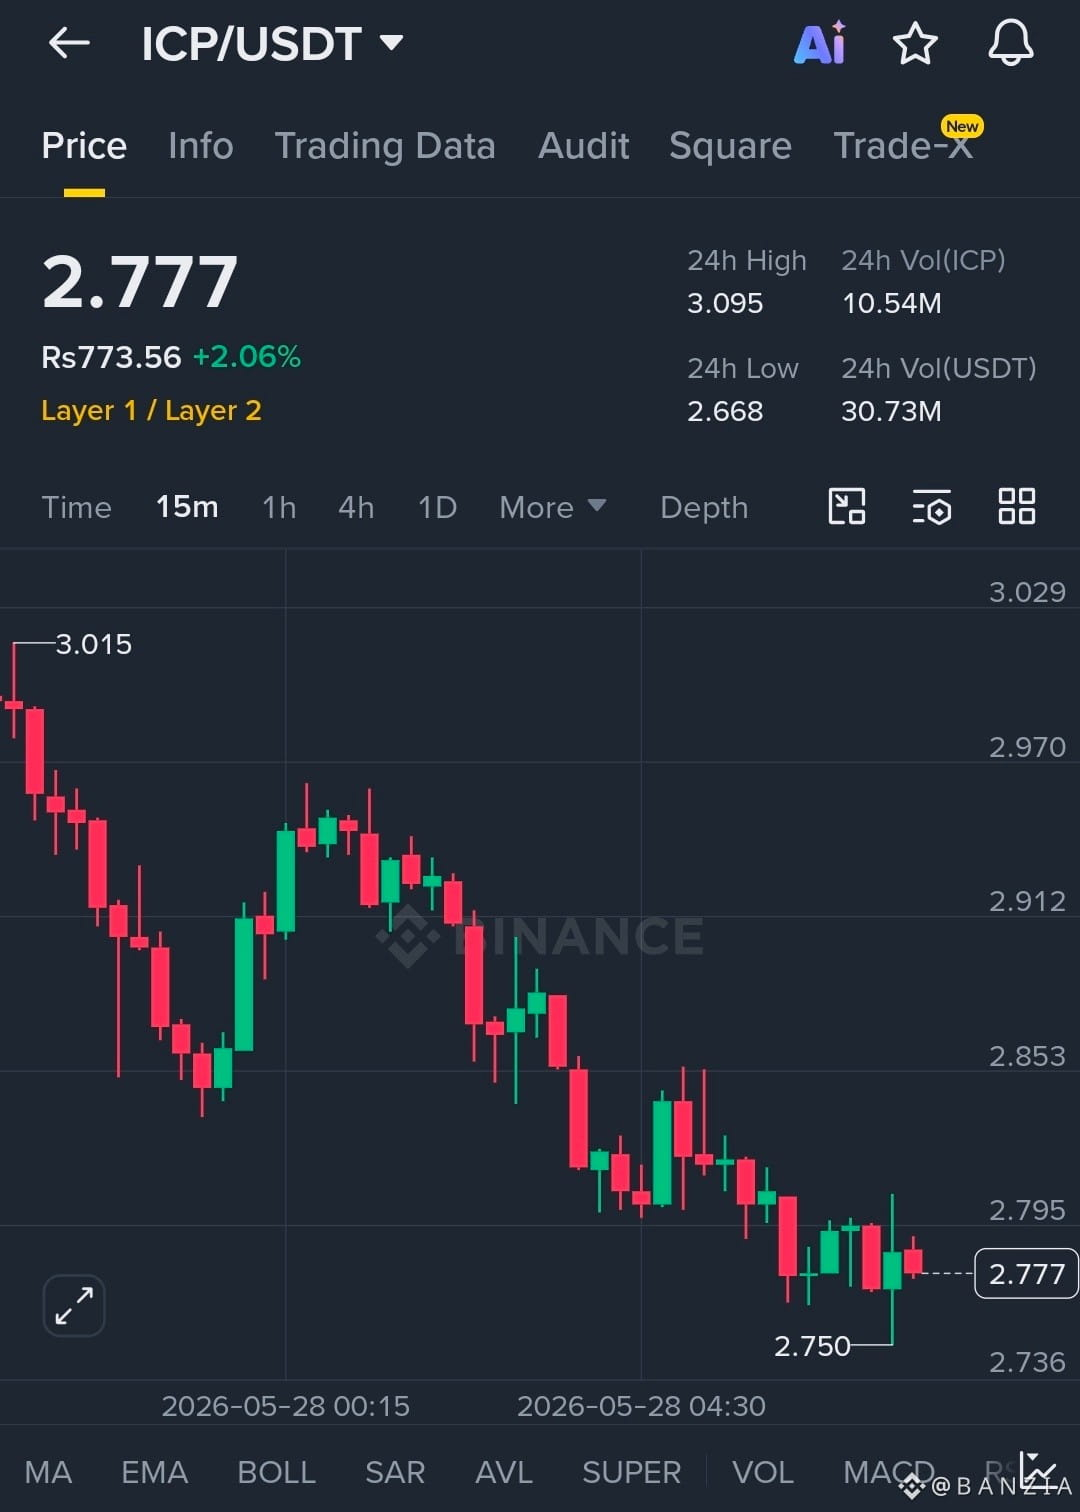Click the 2.777 price tag on axis
The image size is (1080, 1512).
pyautogui.click(x=1026, y=1274)
